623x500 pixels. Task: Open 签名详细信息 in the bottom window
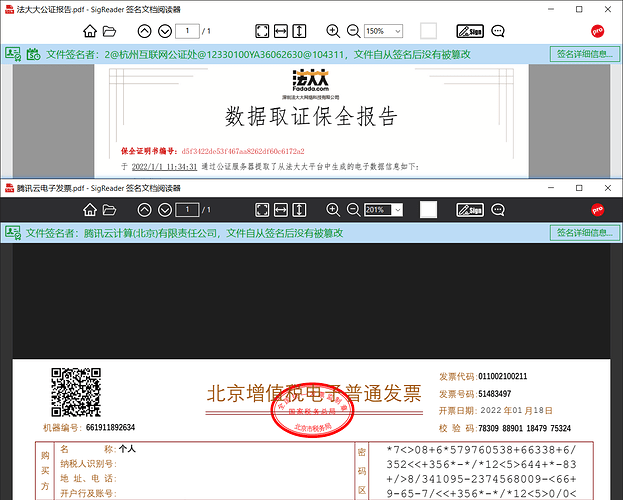click(x=584, y=233)
